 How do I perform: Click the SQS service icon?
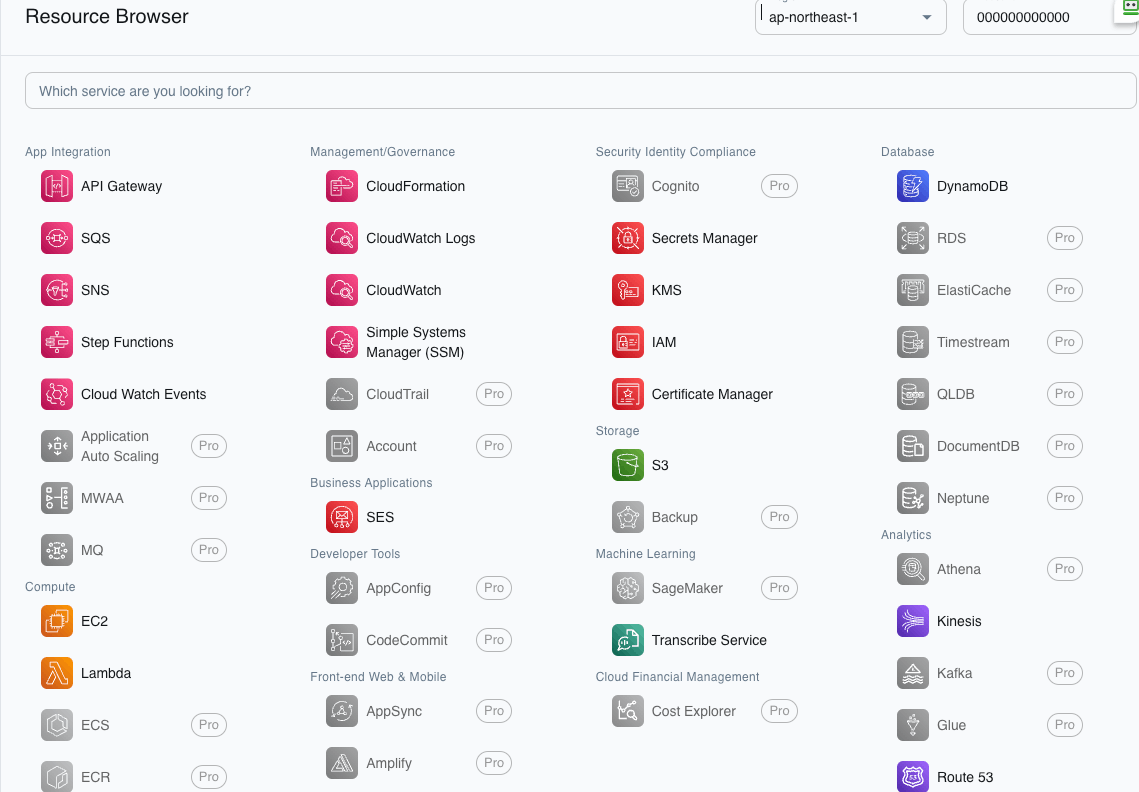[57, 238]
